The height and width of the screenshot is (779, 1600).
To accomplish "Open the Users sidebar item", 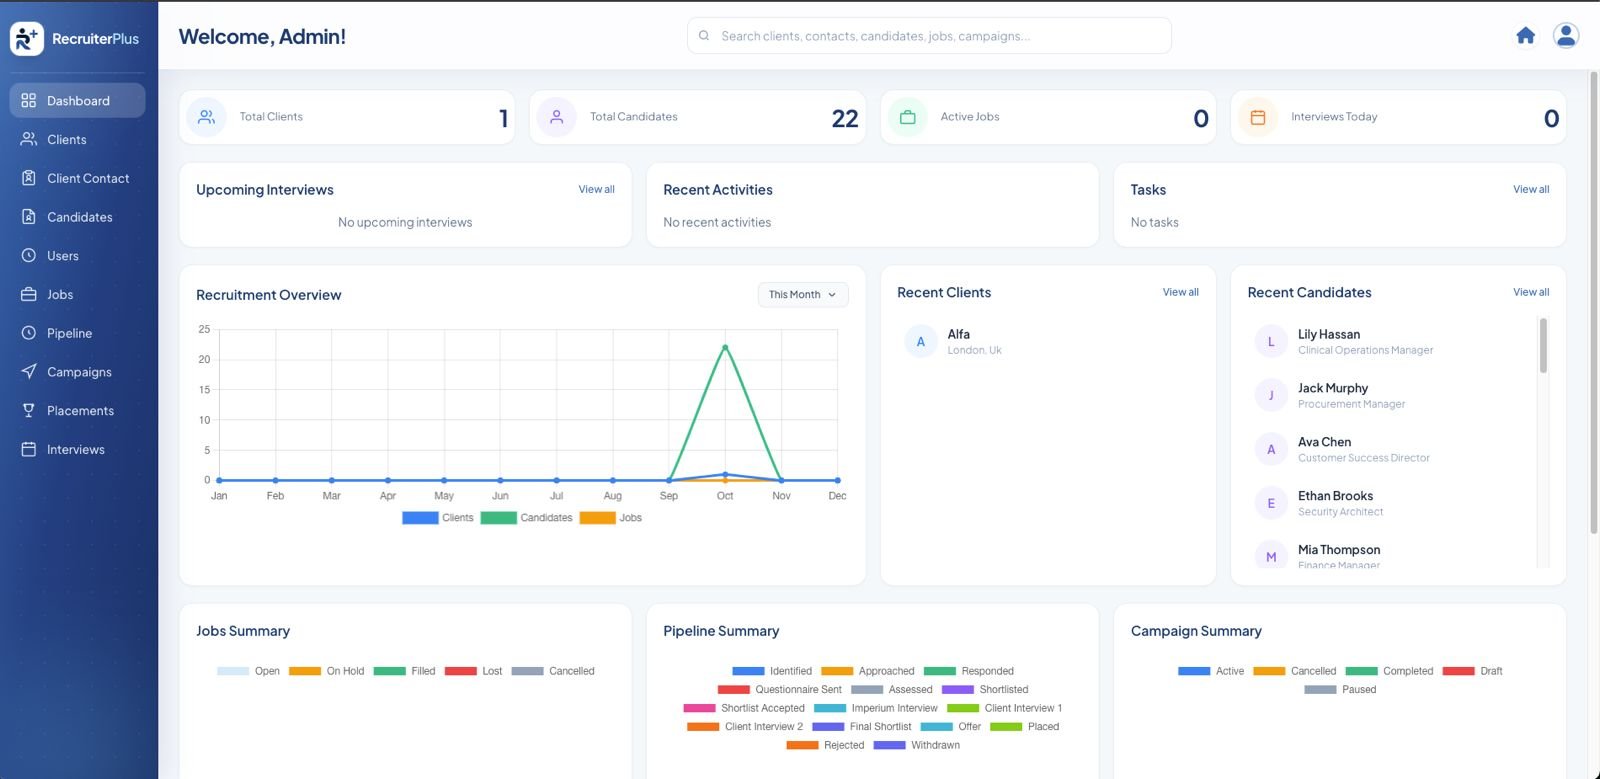I will coord(77,256).
